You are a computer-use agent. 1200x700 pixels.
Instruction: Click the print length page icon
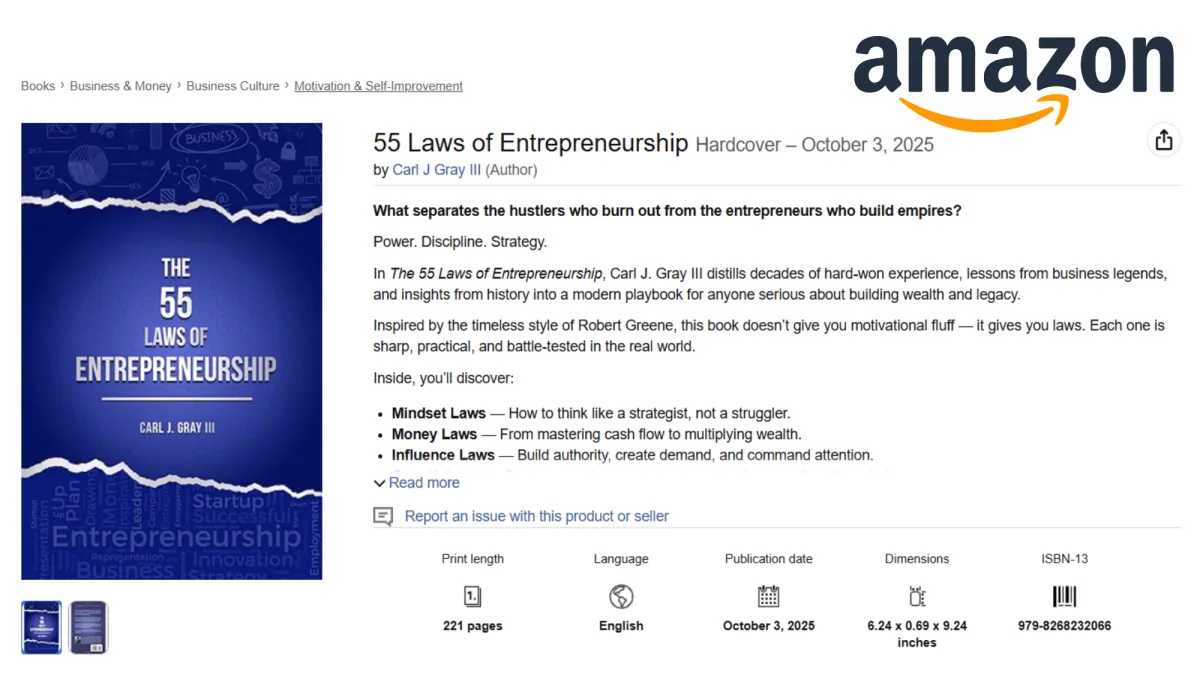point(472,597)
